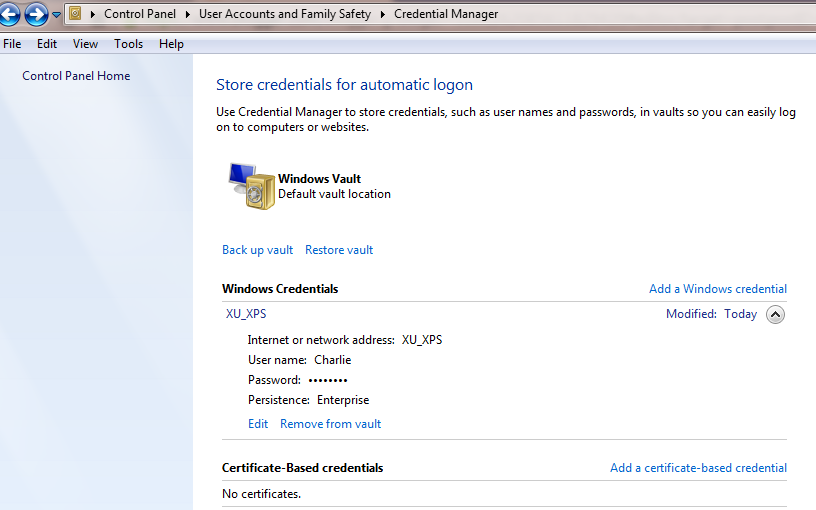The height and width of the screenshot is (510, 816).
Task: Click Add a Windows credential
Action: (x=718, y=289)
